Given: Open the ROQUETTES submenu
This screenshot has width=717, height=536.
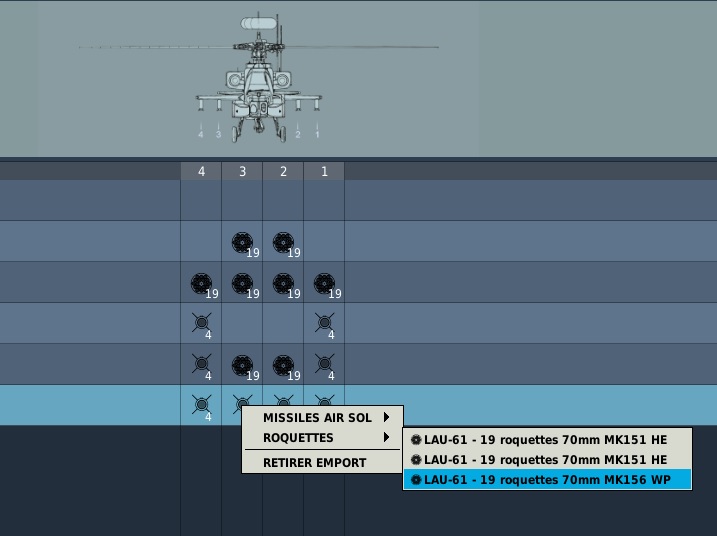Looking at the screenshot, I should (x=322, y=438).
